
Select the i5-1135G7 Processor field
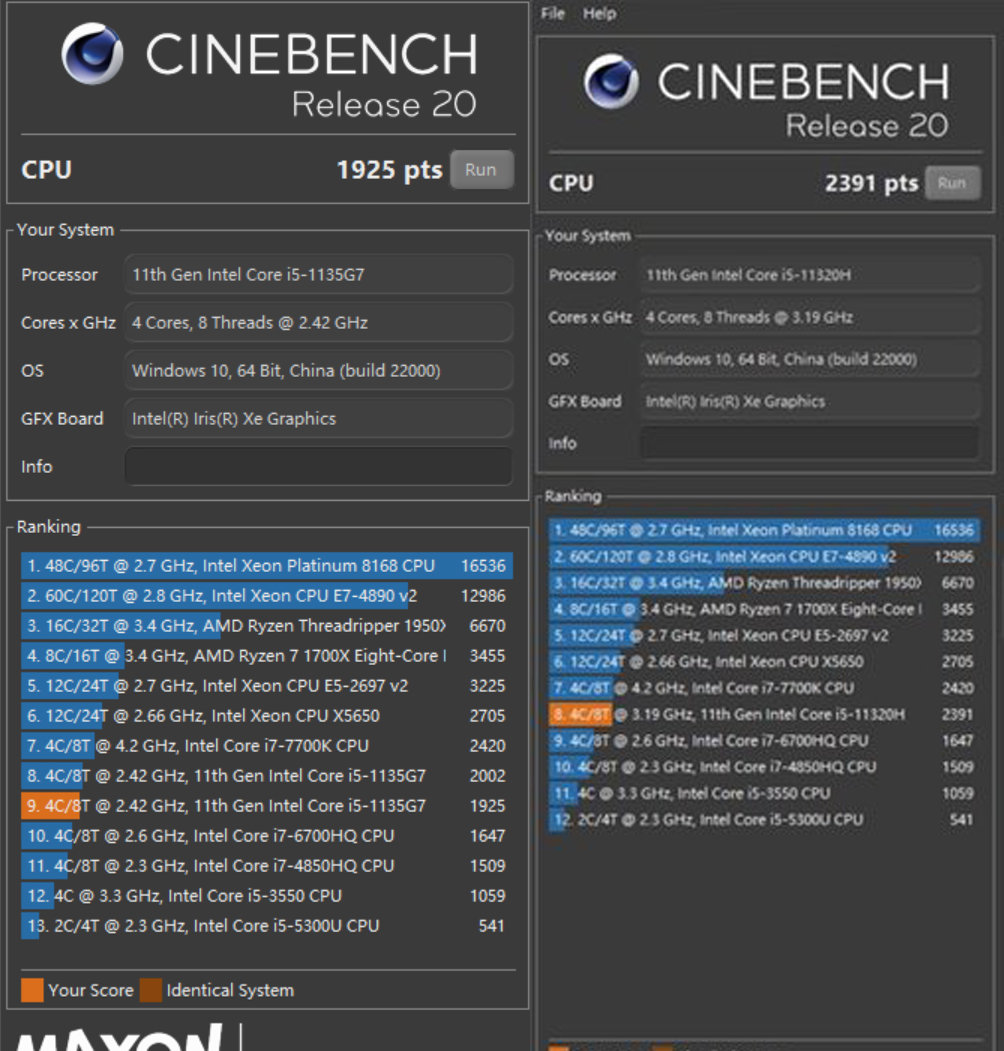click(x=318, y=275)
